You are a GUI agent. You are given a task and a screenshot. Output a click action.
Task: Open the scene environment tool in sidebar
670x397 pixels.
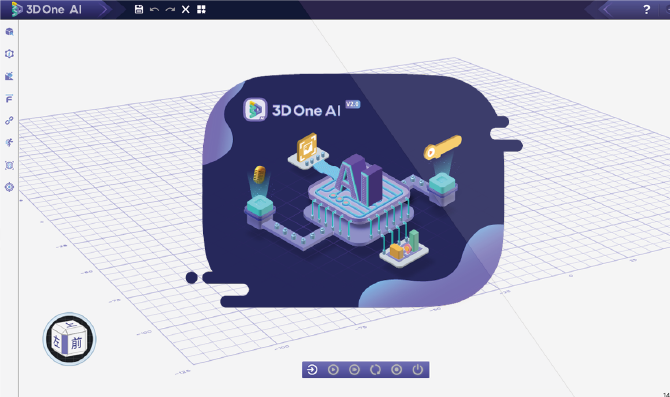click(9, 76)
